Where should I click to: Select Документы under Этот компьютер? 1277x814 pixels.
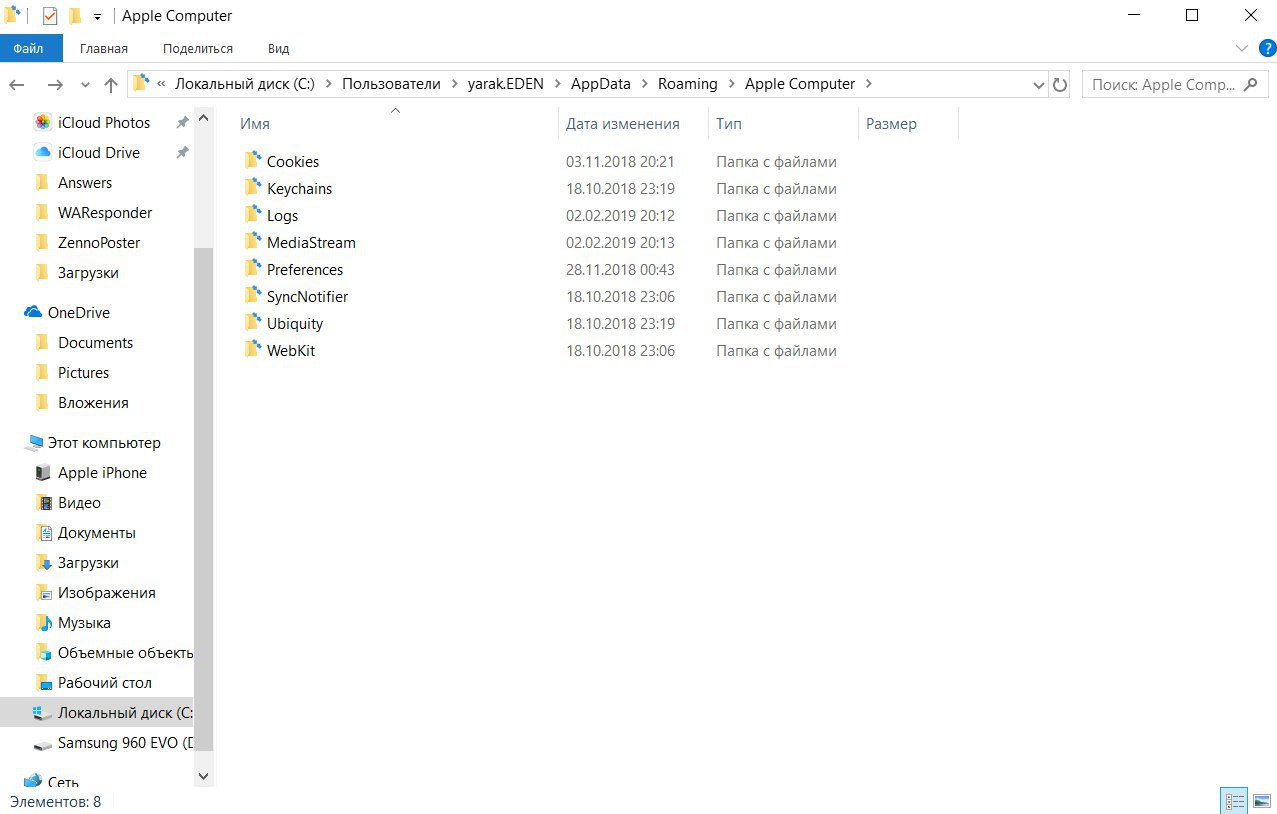click(x=96, y=532)
